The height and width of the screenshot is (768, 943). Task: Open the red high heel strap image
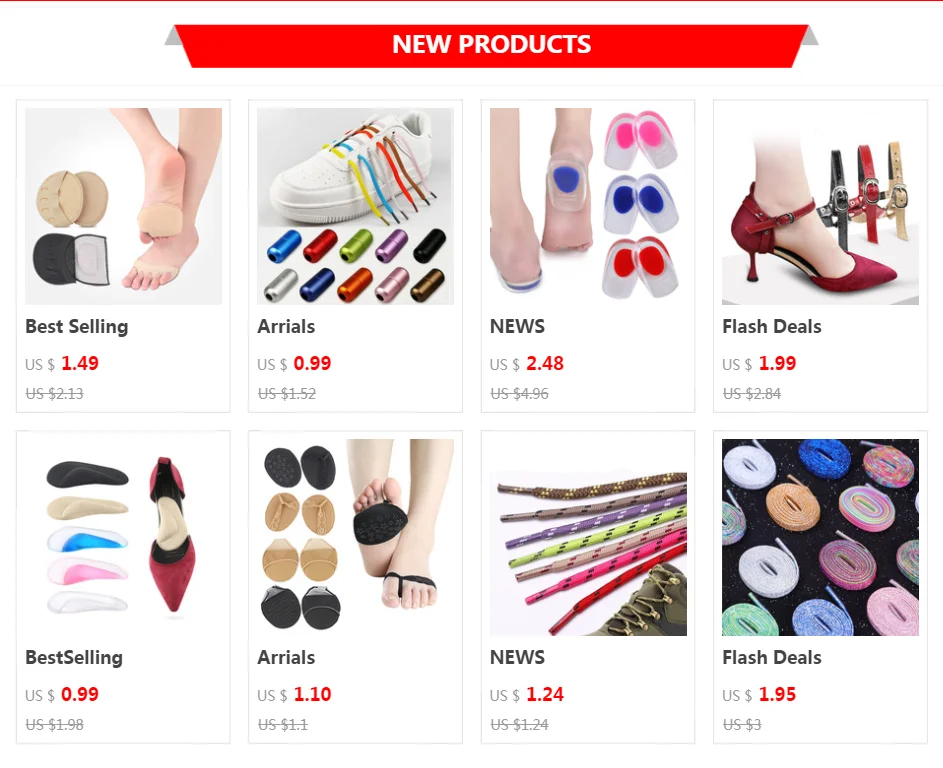pos(820,206)
